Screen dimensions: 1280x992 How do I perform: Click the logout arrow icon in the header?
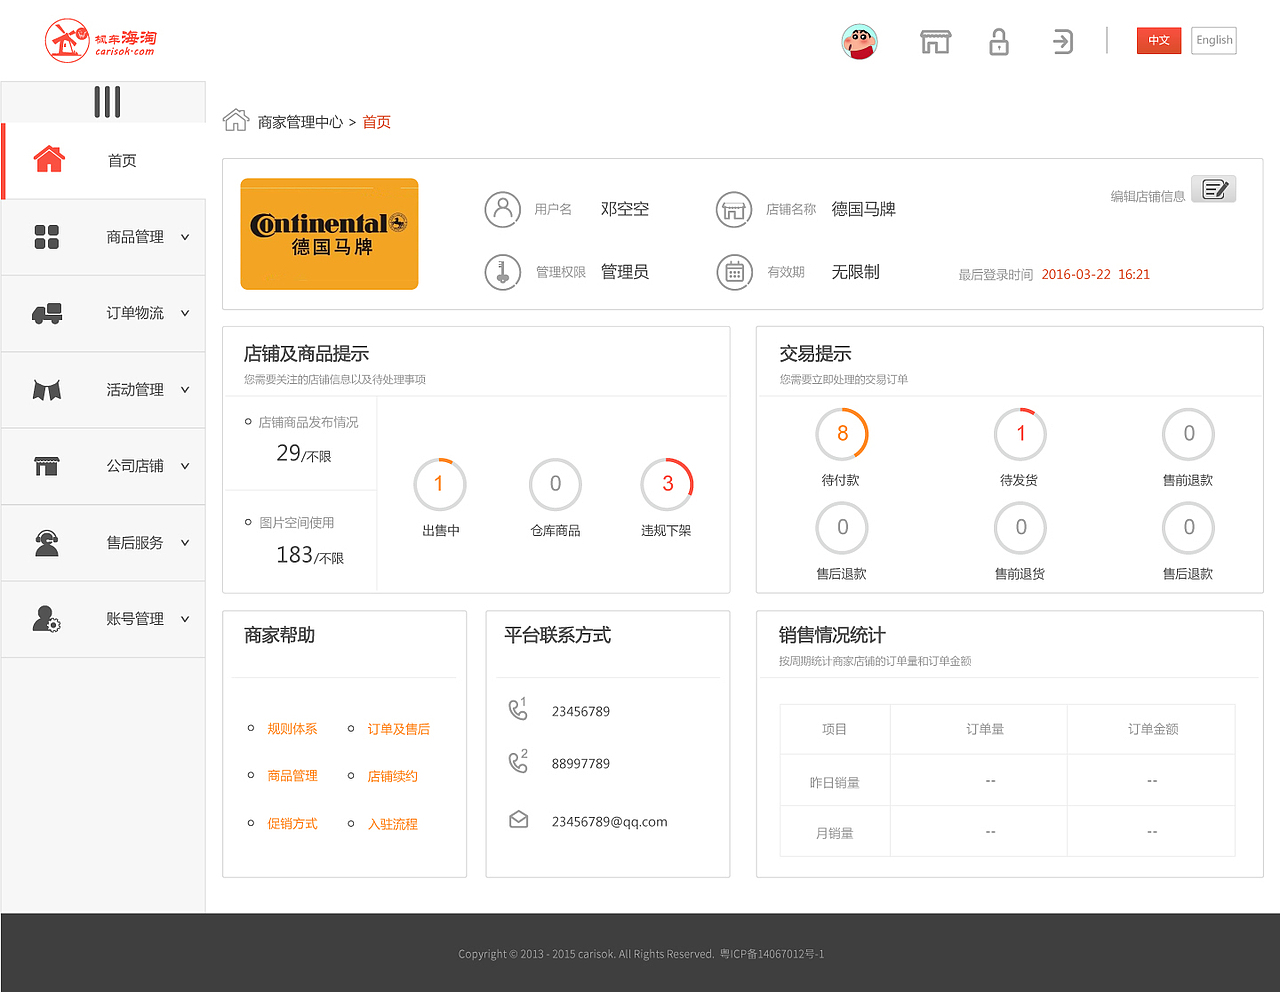1062,41
